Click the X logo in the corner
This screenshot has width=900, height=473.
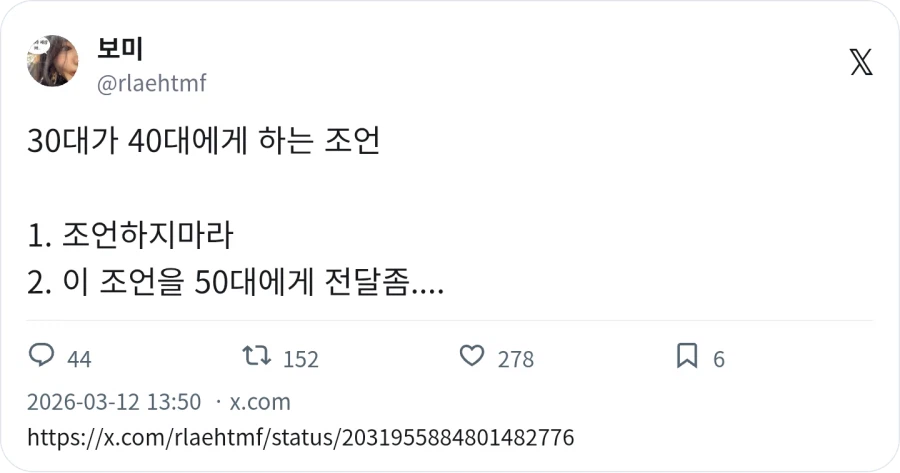pyautogui.click(x=860, y=63)
